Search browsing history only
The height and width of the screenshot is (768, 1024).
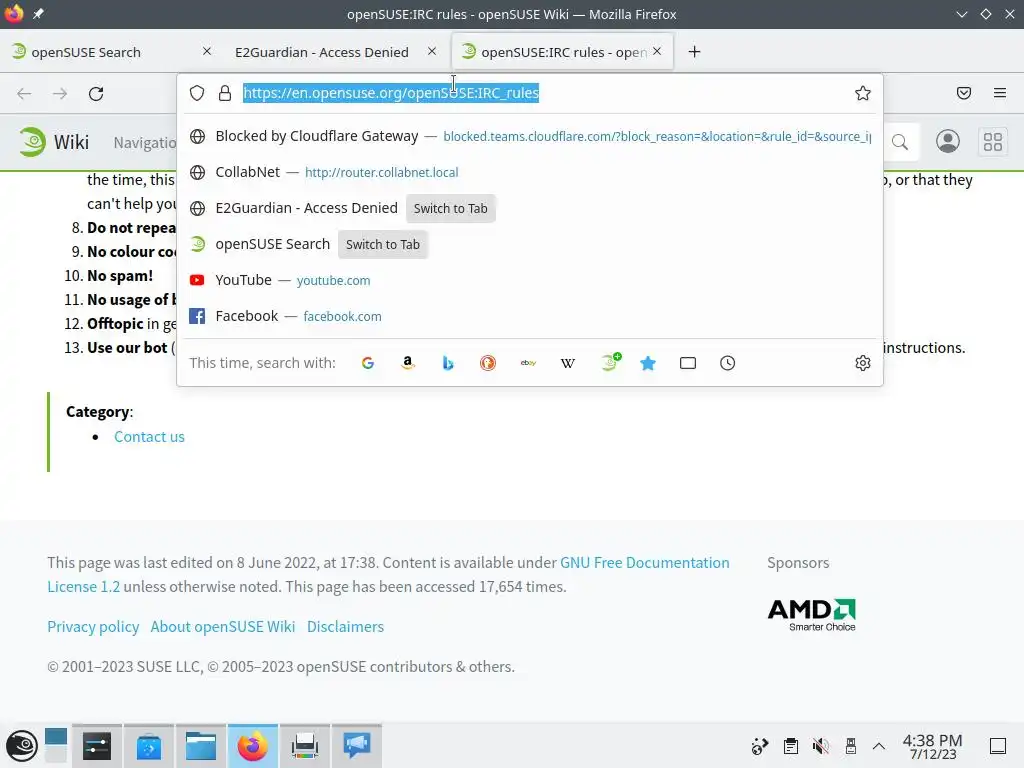(x=728, y=363)
